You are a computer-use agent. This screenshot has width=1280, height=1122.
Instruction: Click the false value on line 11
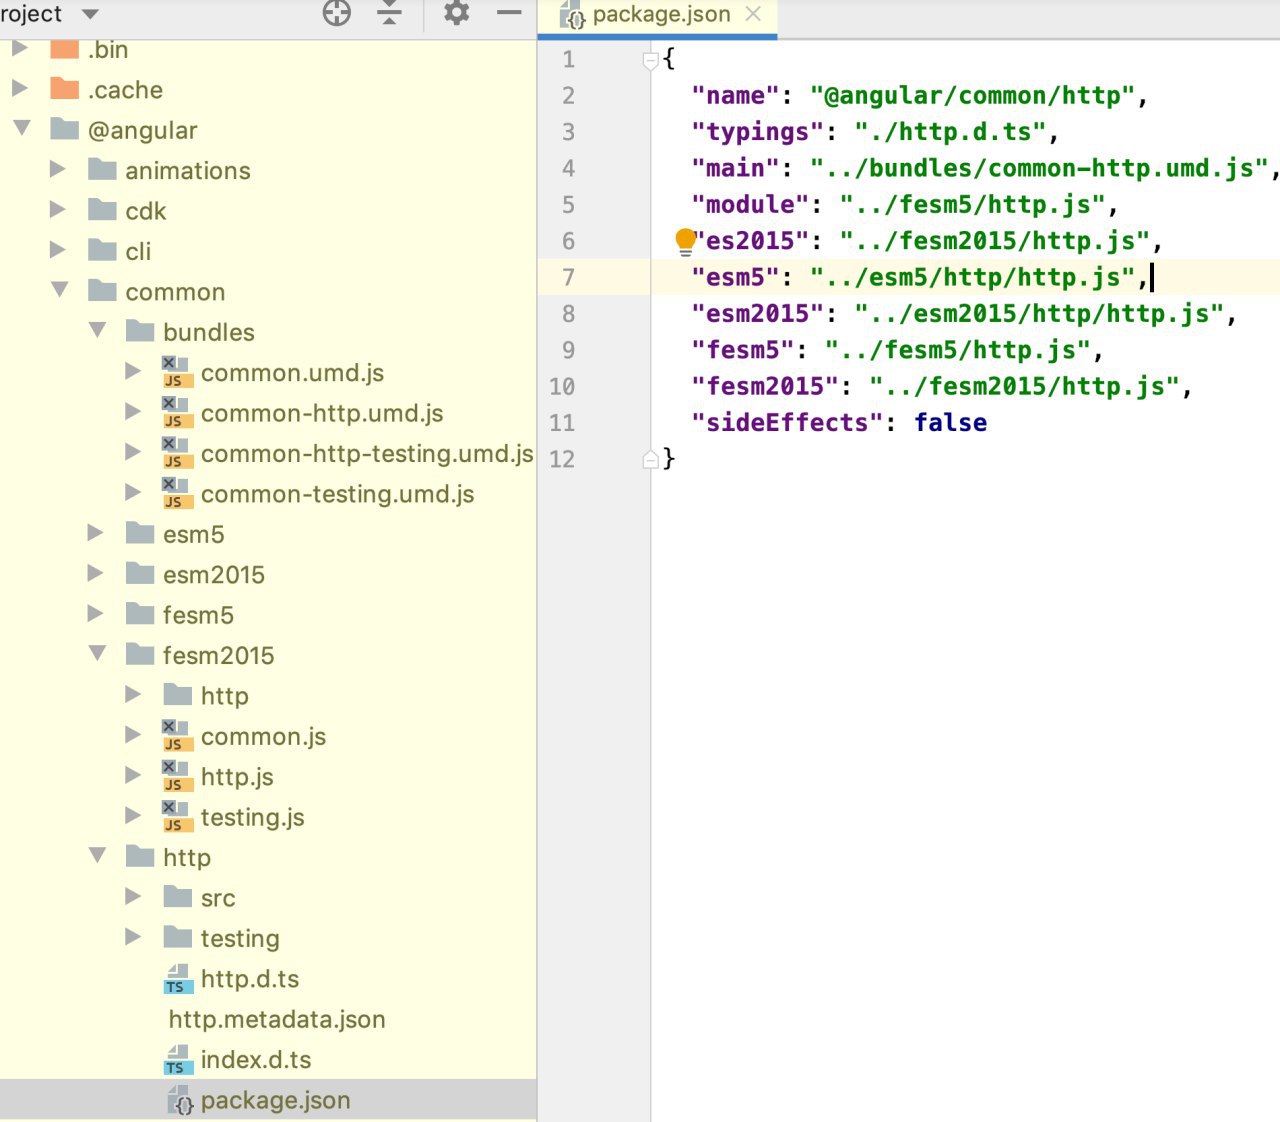(950, 423)
